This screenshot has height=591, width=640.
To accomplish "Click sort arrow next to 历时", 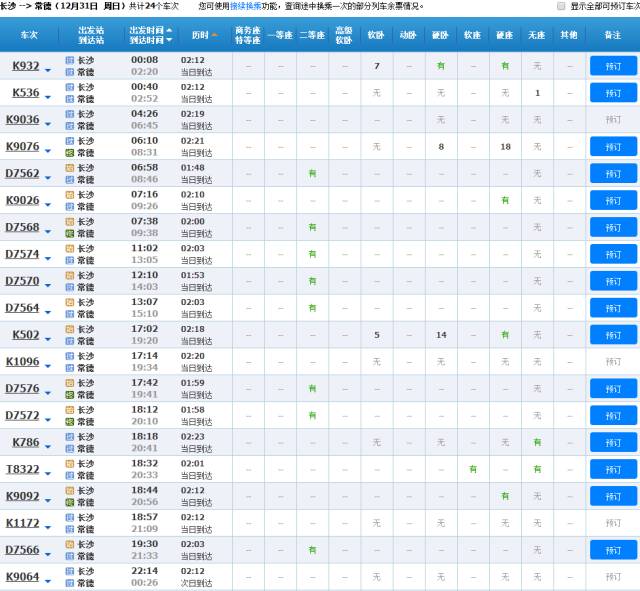I will (215, 35).
